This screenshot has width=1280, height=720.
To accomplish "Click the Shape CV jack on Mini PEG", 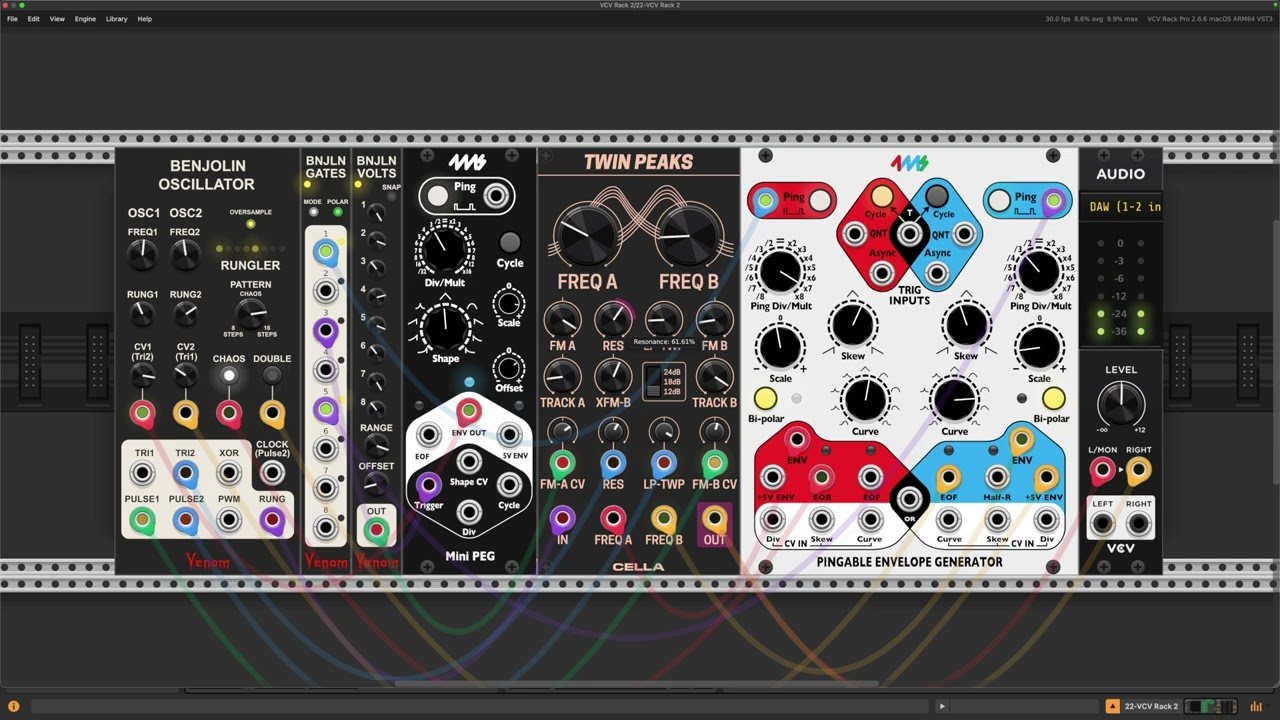I will (x=469, y=461).
